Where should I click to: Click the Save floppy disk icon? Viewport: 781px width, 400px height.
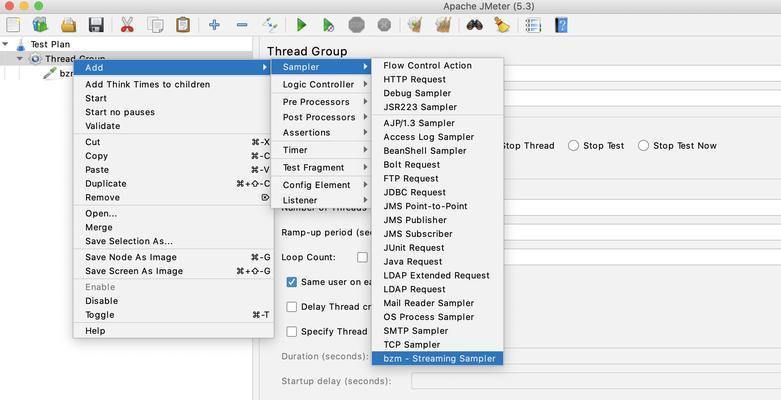(x=96, y=24)
